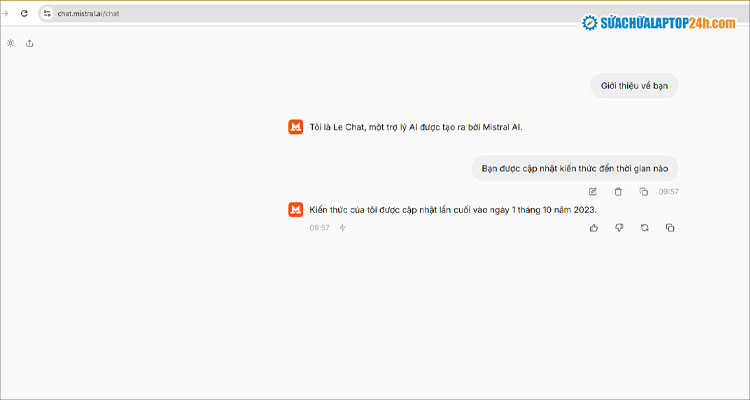Viewport: 750px width, 400px height.
Task: Click the lightning bolt icon beside 09:57
Action: pos(342,228)
